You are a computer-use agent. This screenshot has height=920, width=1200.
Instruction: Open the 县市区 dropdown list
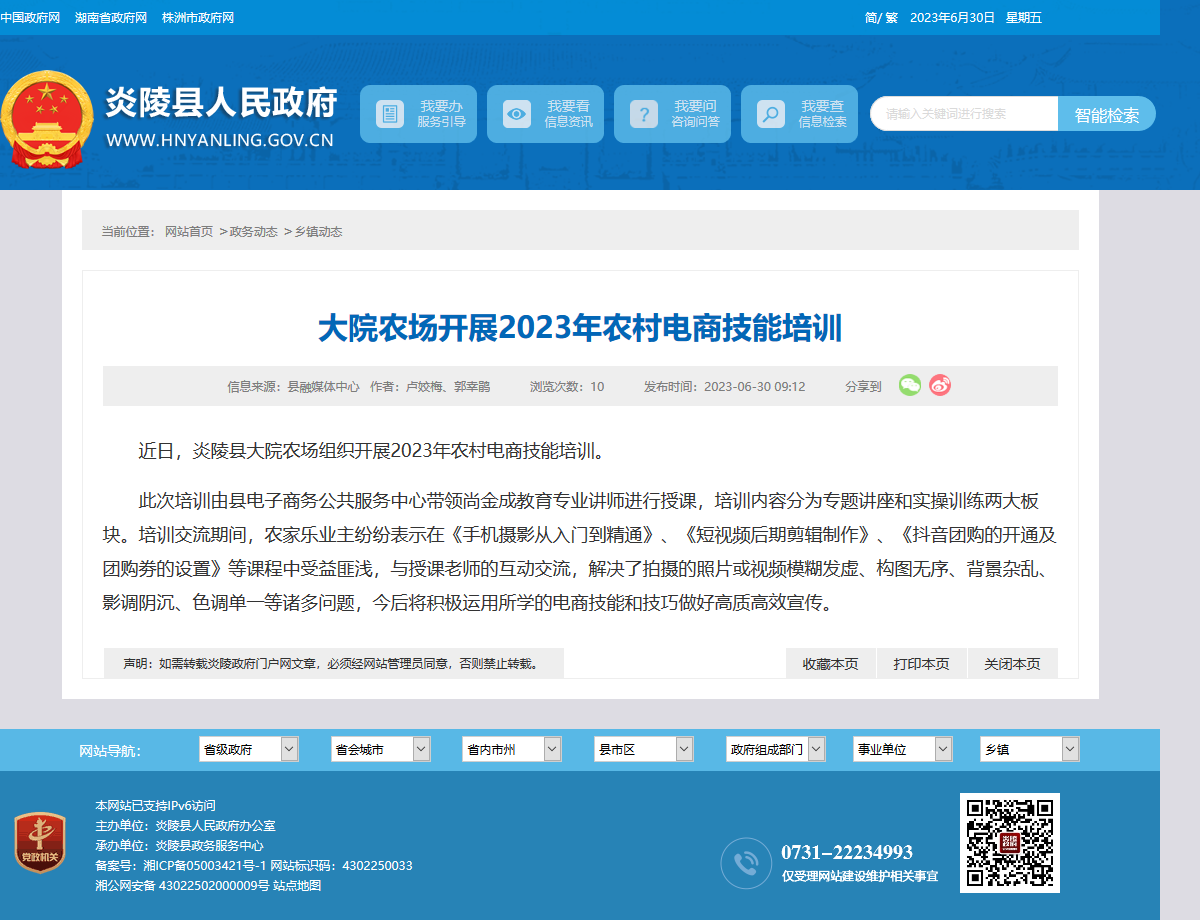tap(644, 749)
